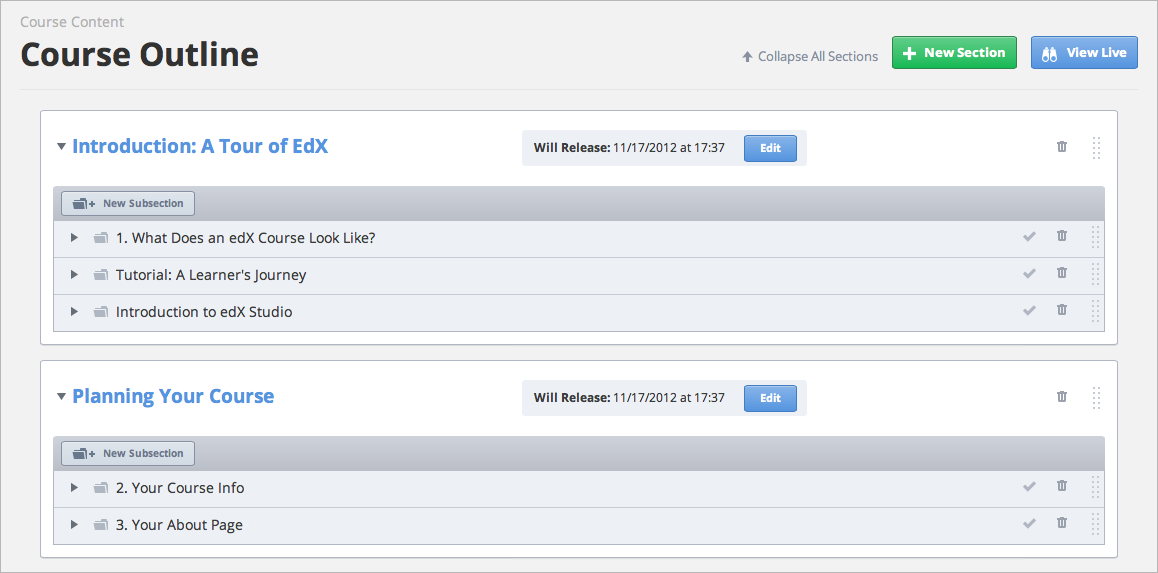The height and width of the screenshot is (573, 1158).
Task: Edit release date for Introduction section
Action: [x=770, y=148]
